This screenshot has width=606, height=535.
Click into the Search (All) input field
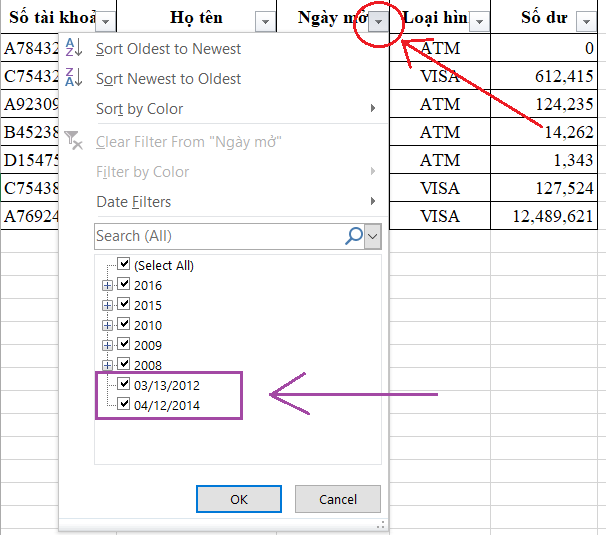(215, 236)
